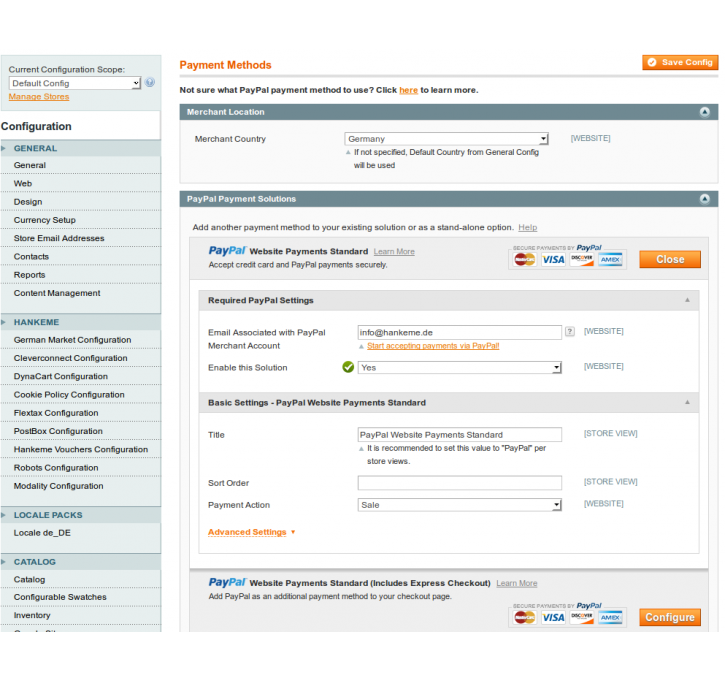Open the Payment Action dropdown
Image resolution: width=725 pixels, height=680 pixels.
click(x=460, y=505)
